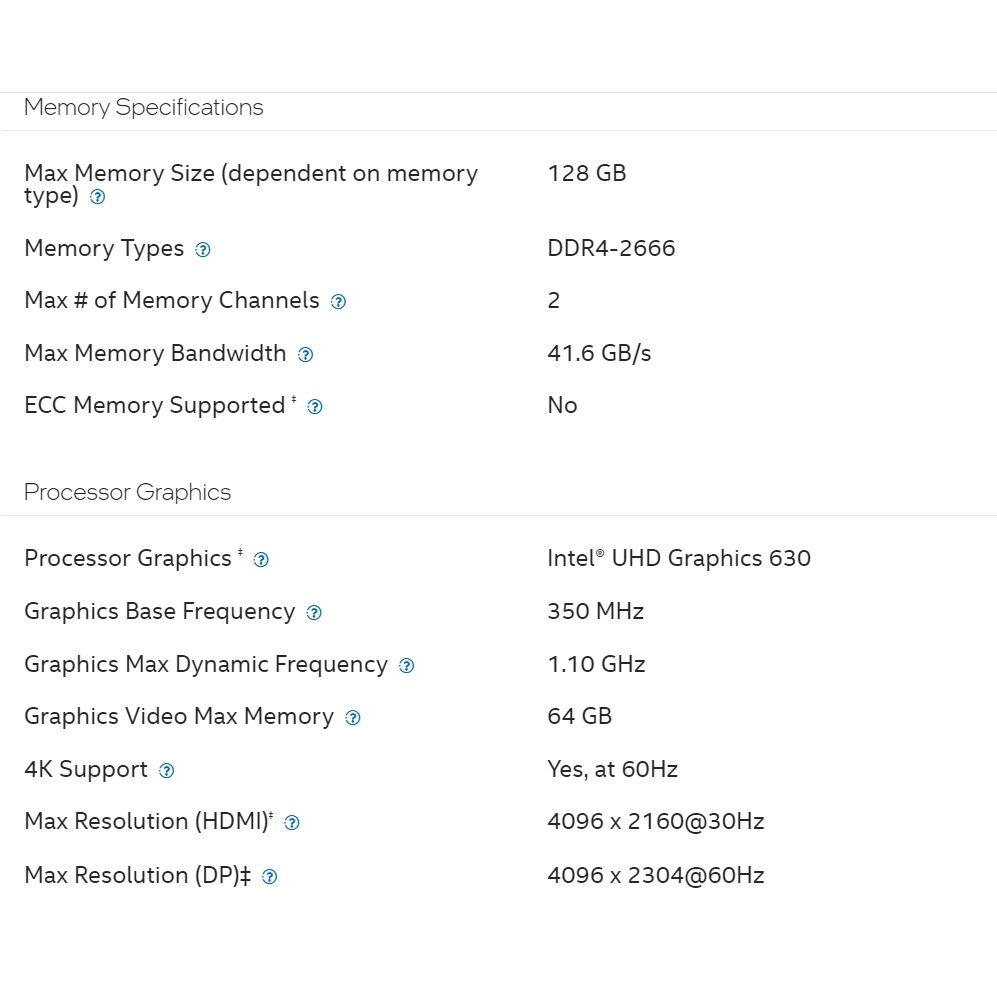Image resolution: width=997 pixels, height=997 pixels.
Task: Click Graphics Max Dynamic Frequency info icon
Action: coord(406,666)
